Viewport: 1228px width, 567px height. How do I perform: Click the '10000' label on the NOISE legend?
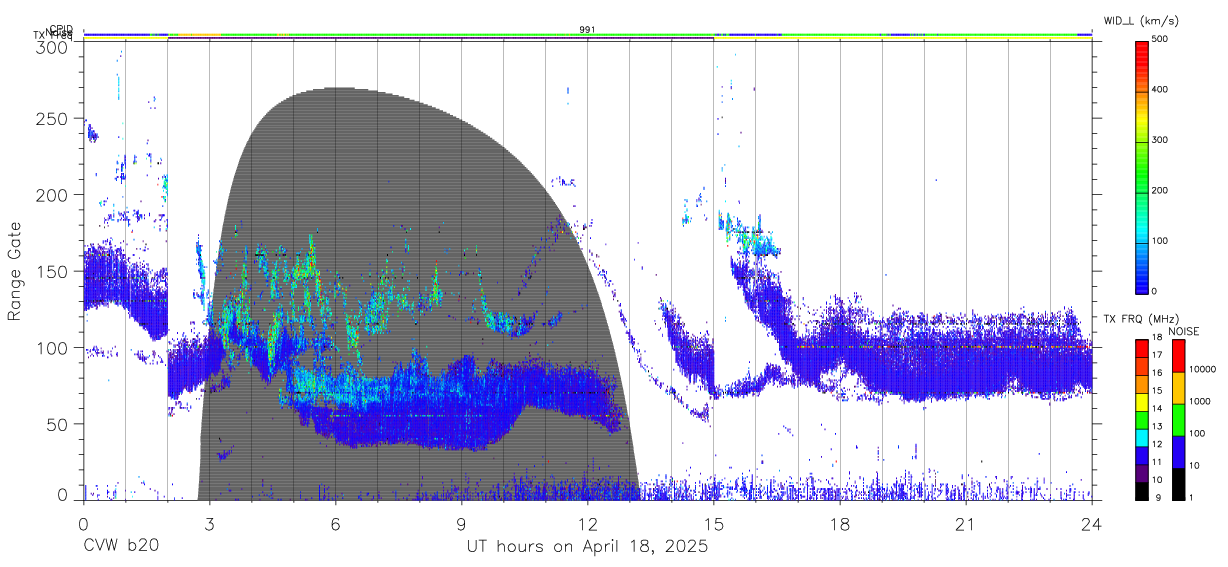point(1203,370)
